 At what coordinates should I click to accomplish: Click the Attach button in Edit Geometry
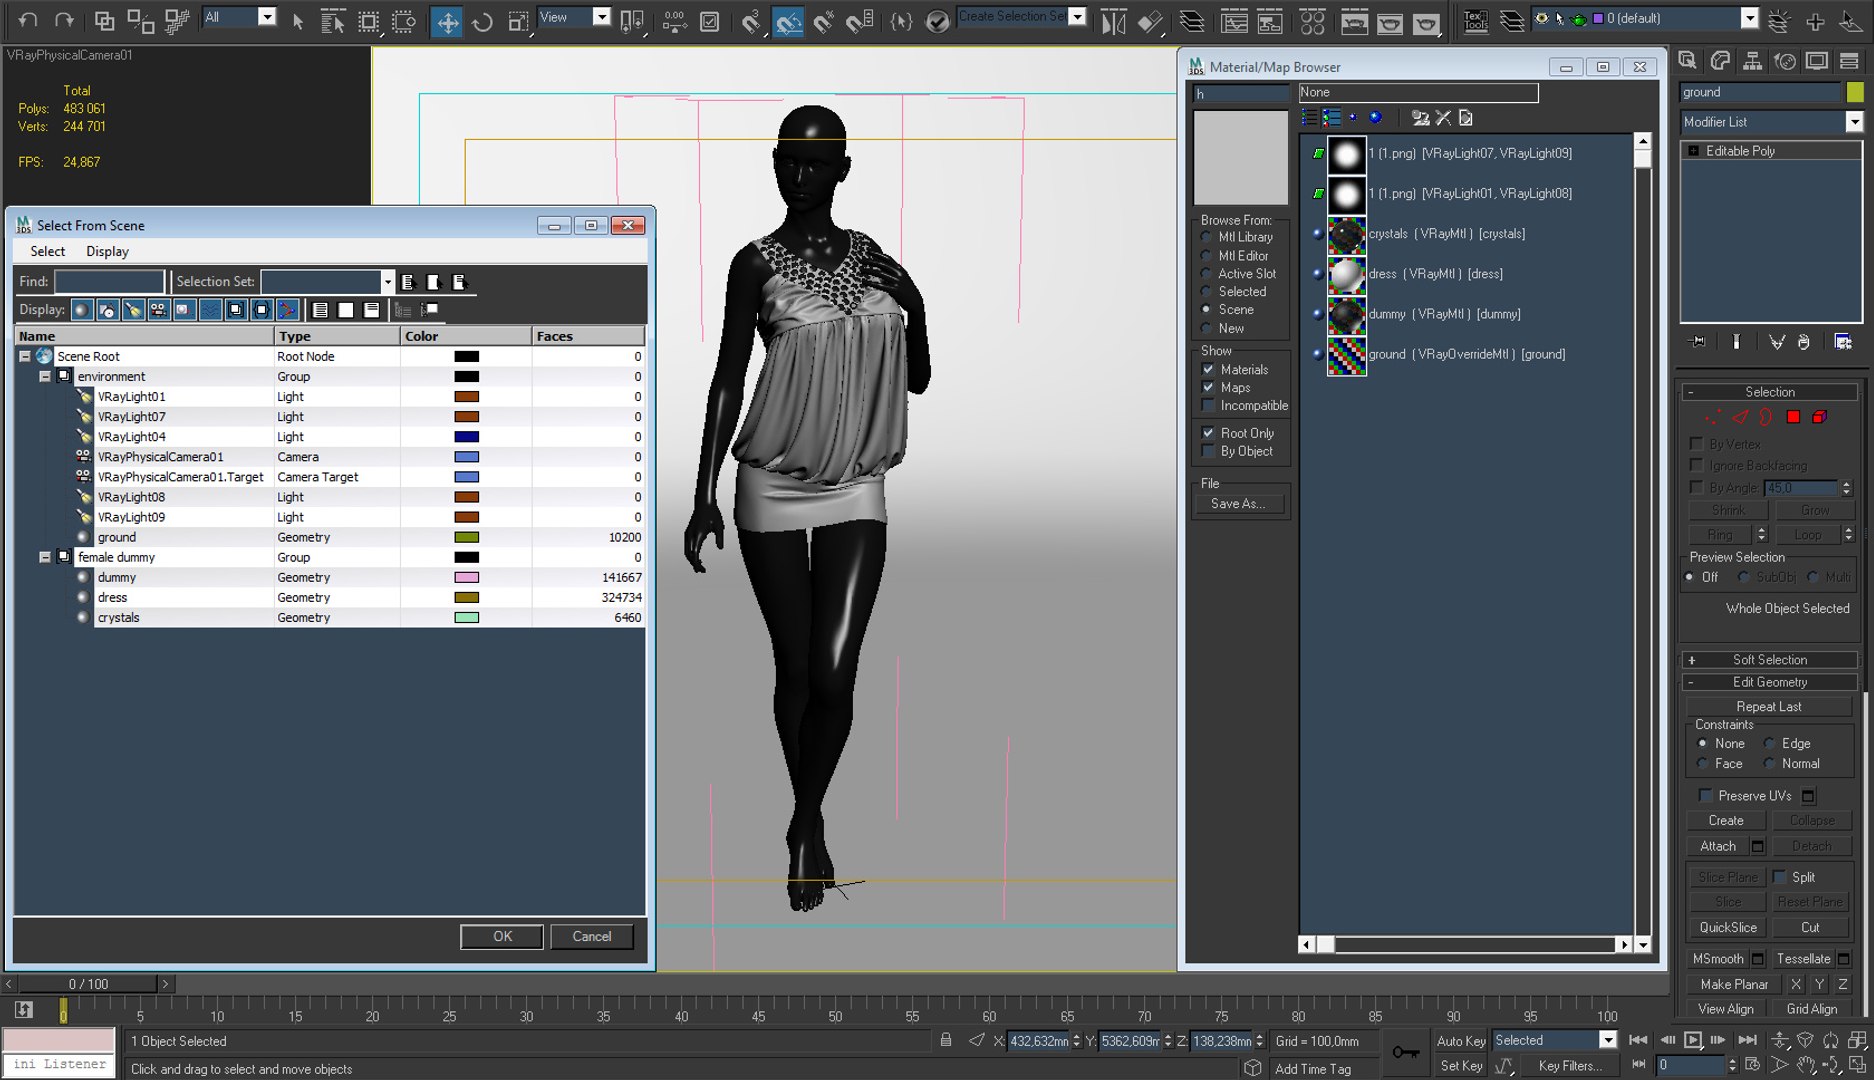pos(1717,846)
